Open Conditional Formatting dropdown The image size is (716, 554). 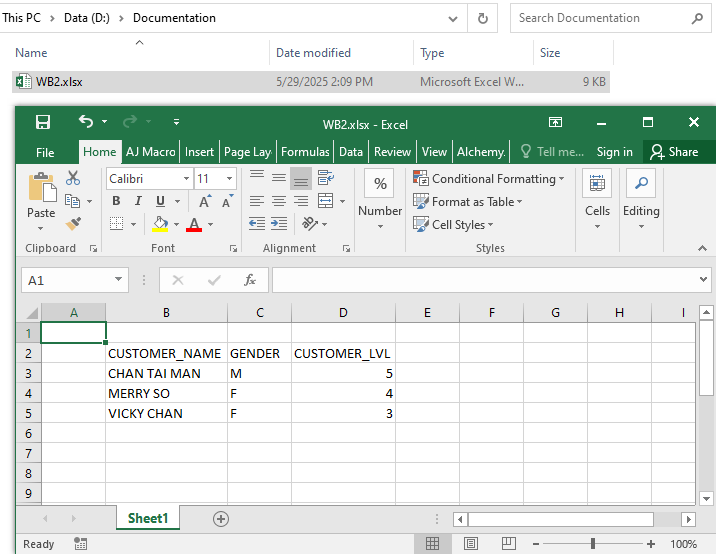(489, 179)
